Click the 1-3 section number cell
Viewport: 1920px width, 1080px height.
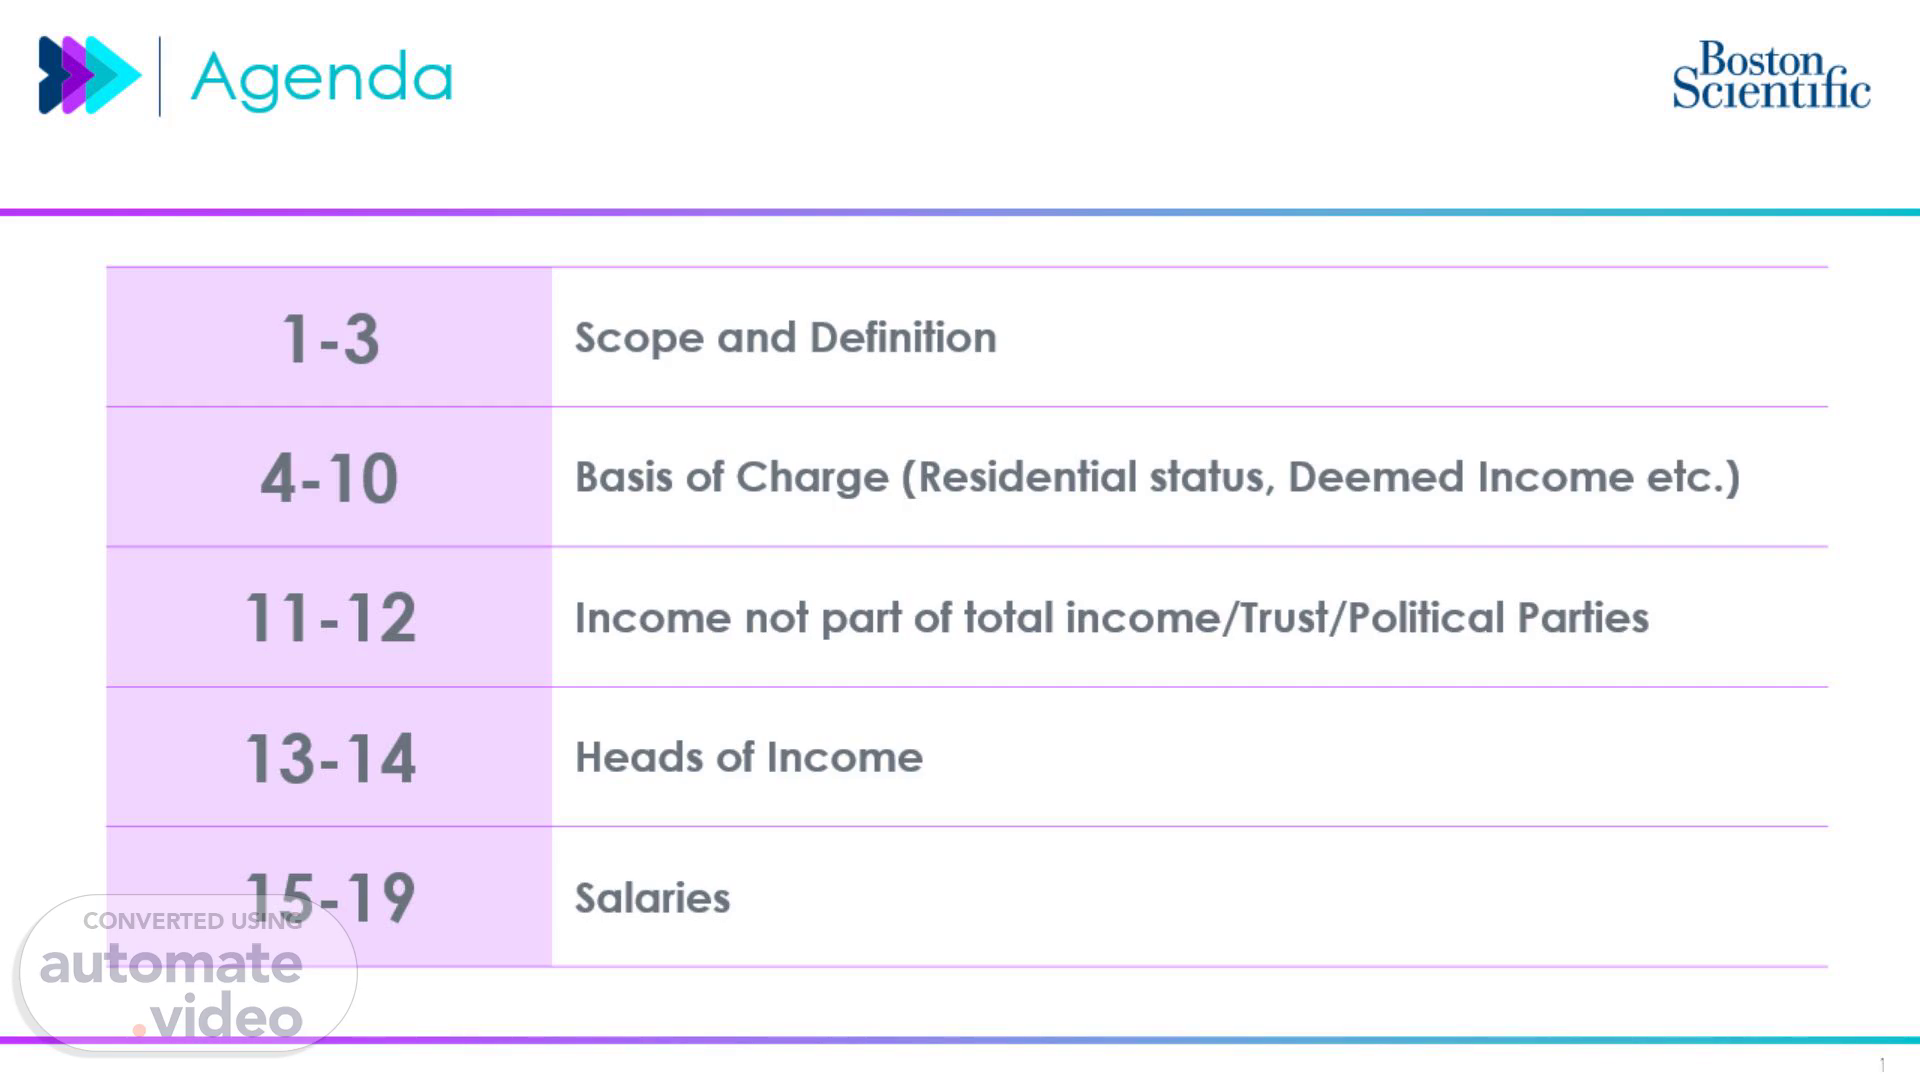pyautogui.click(x=329, y=338)
